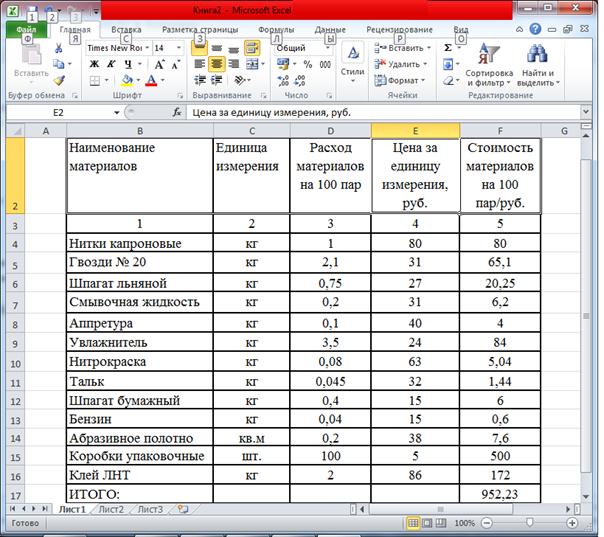
Task: Switch to Review (Рецензирование) tab
Action: (x=399, y=30)
